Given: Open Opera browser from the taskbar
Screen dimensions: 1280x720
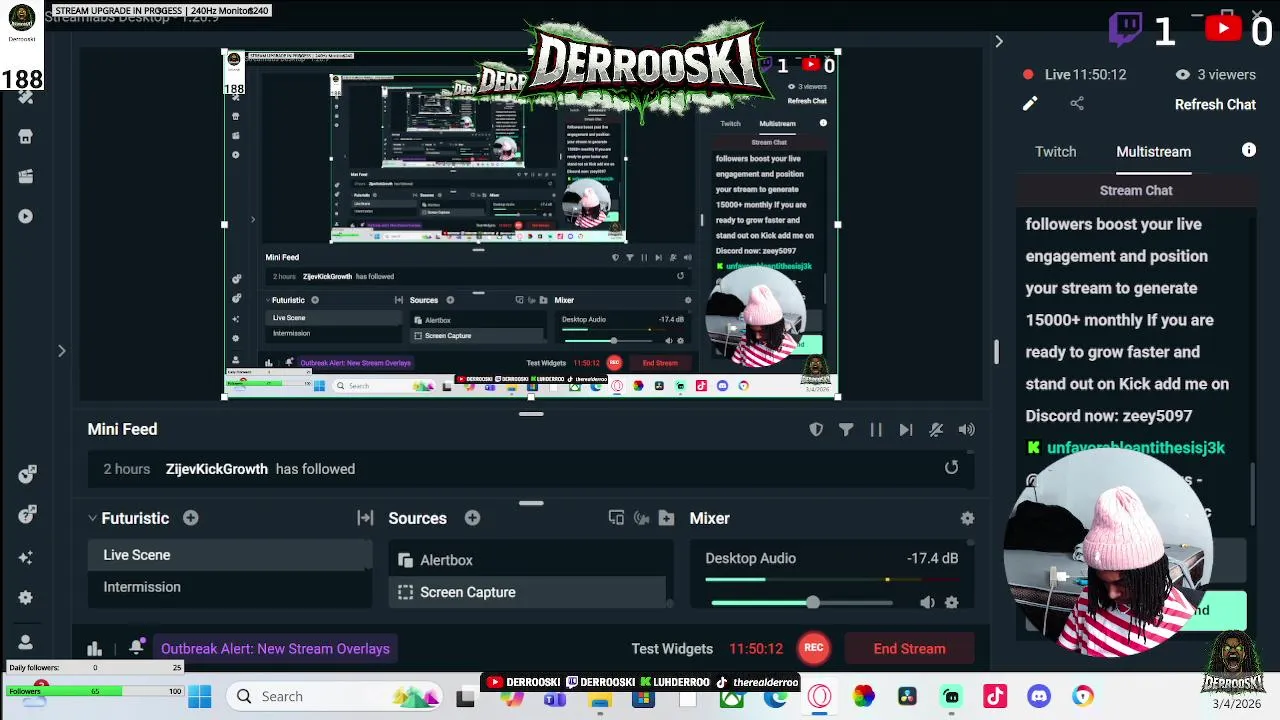Looking at the screenshot, I should [x=819, y=696].
